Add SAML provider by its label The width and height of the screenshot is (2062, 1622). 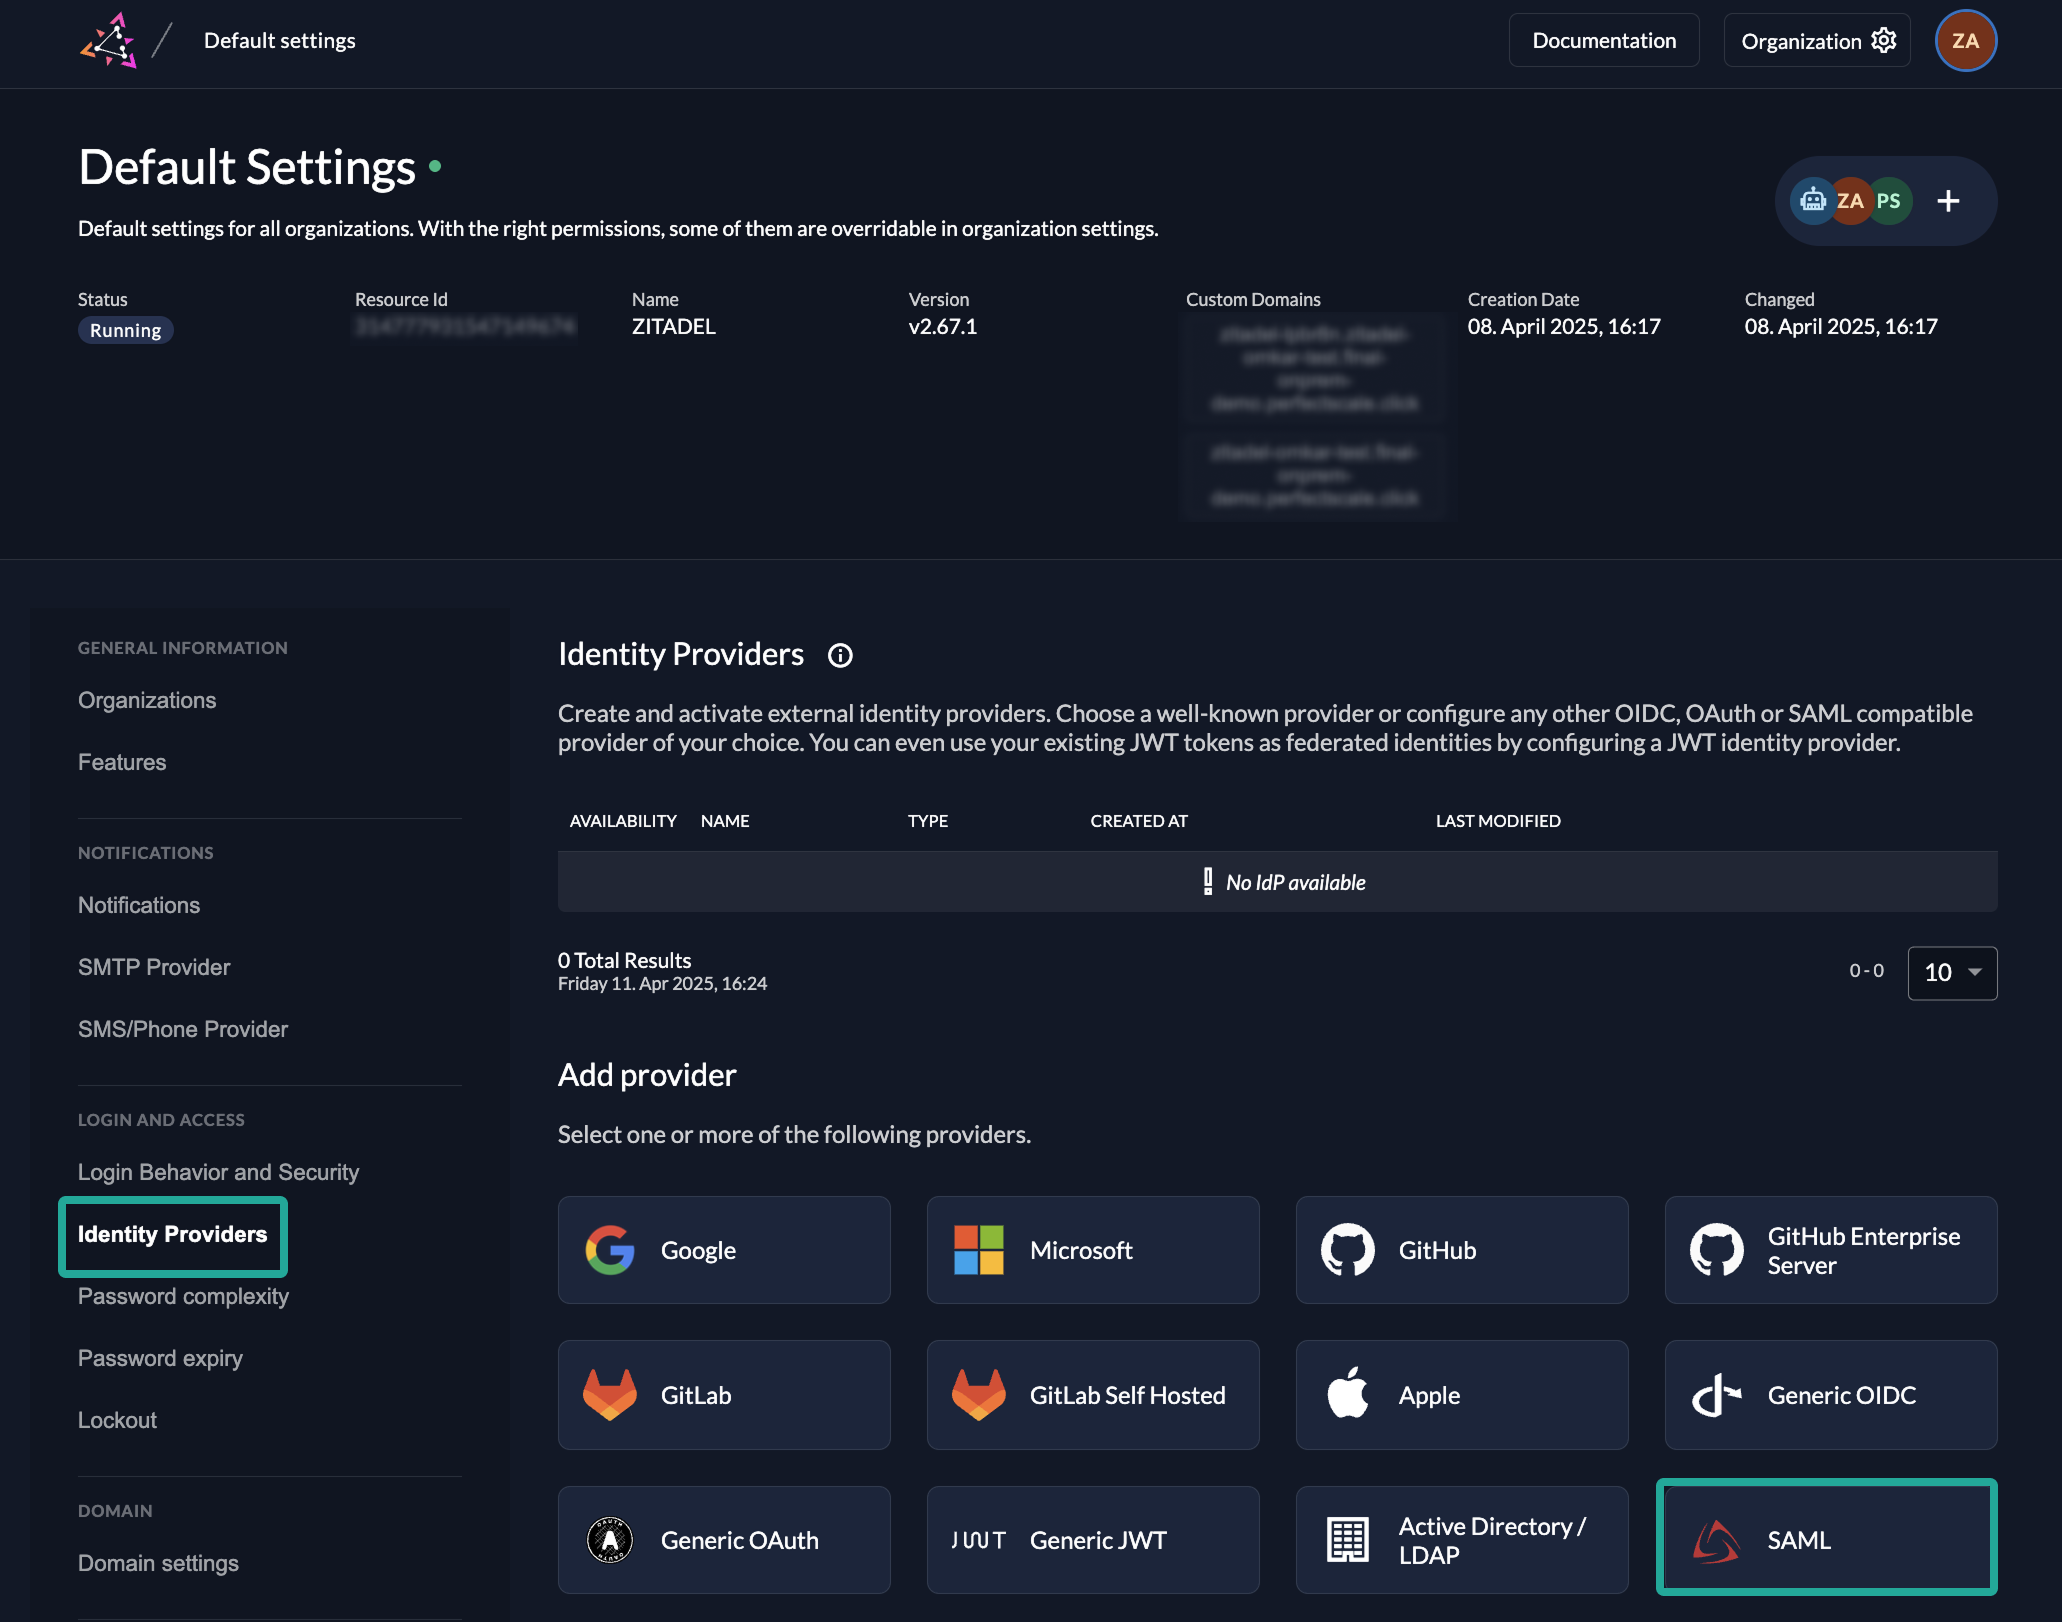[1799, 1540]
